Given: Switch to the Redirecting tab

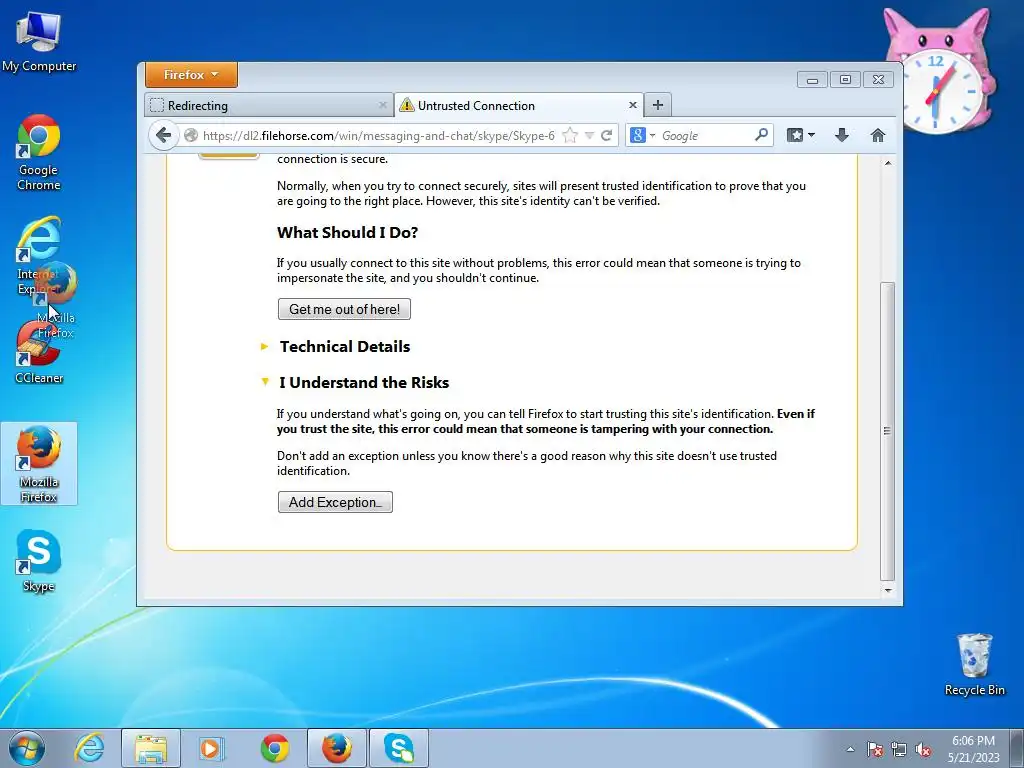Looking at the screenshot, I should 268,105.
